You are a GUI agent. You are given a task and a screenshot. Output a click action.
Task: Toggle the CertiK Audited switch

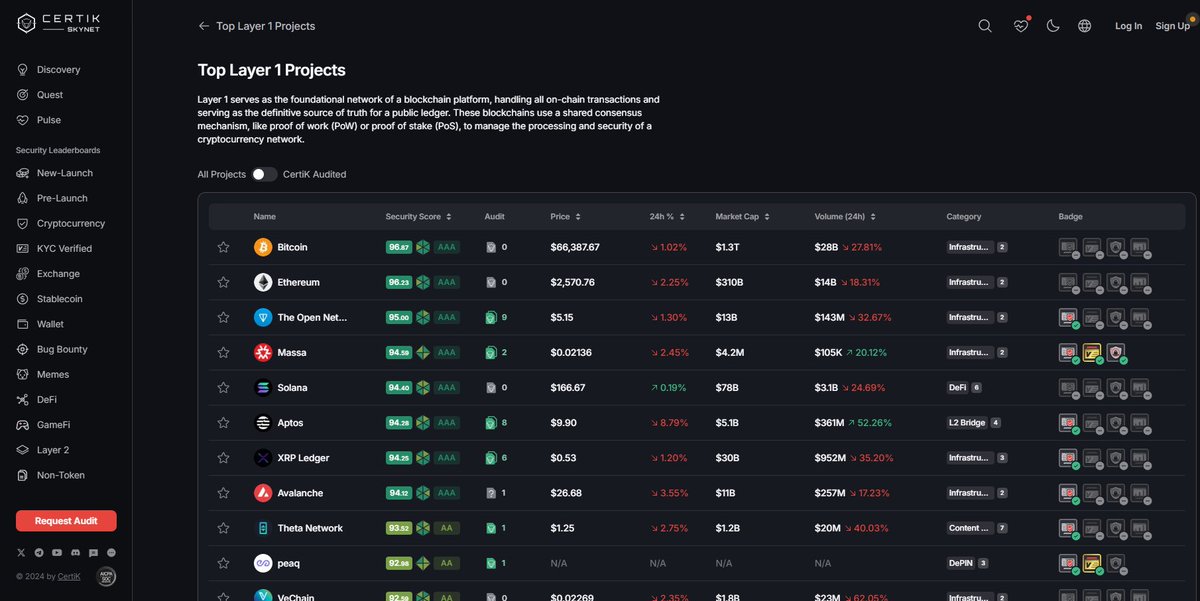tap(264, 174)
